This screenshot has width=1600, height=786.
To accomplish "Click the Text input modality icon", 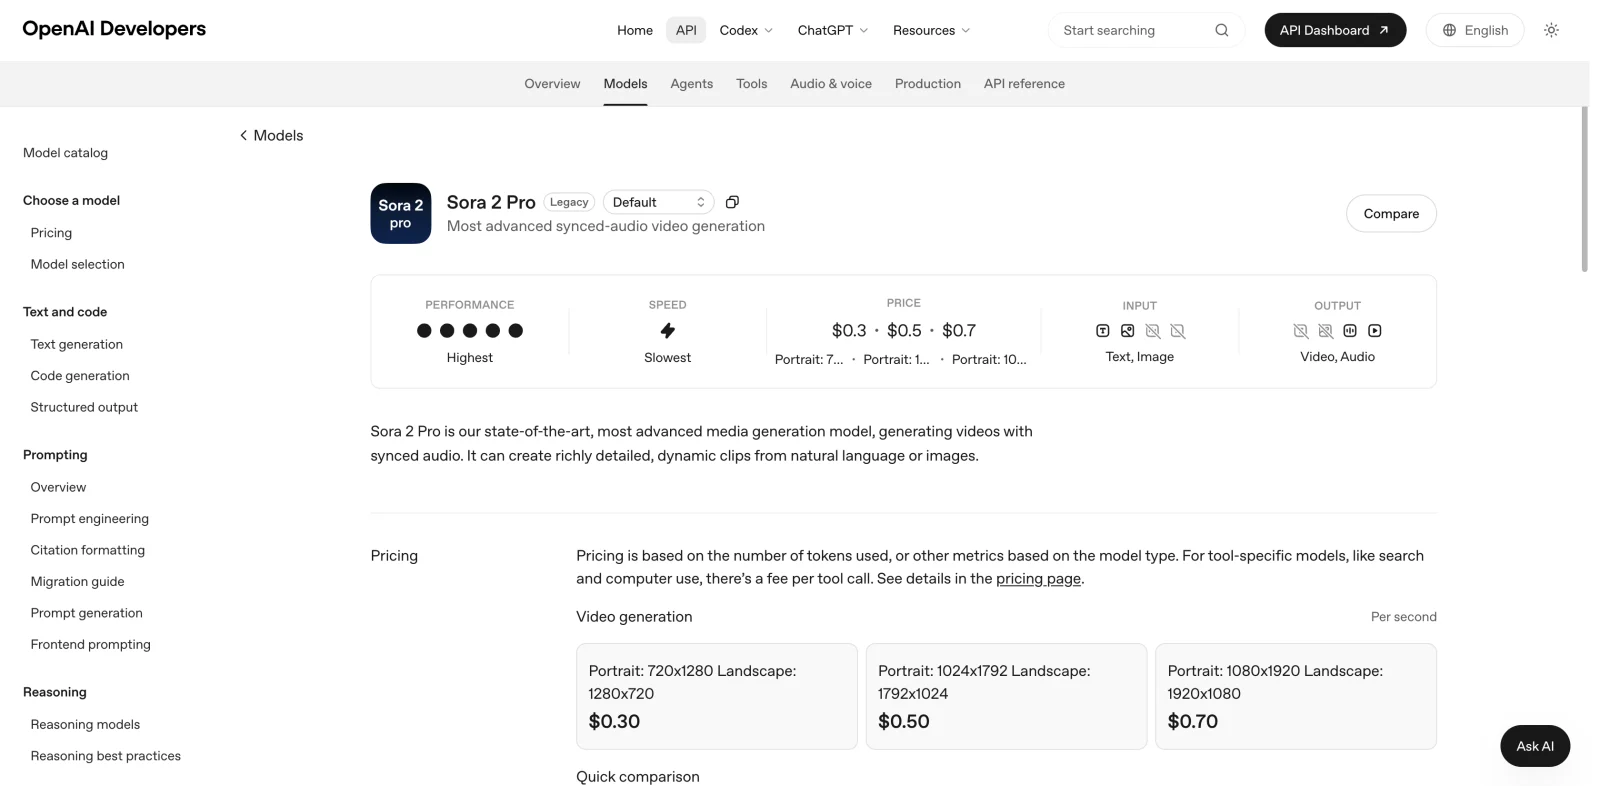I will point(1102,331).
